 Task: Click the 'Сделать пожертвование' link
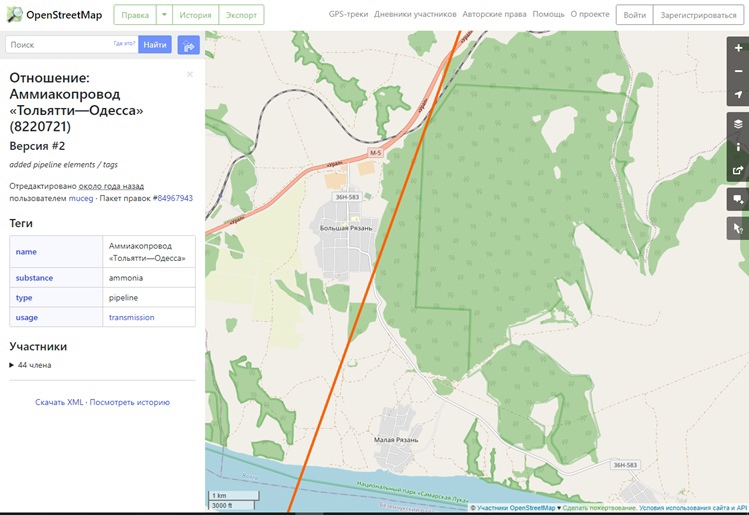click(x=600, y=508)
